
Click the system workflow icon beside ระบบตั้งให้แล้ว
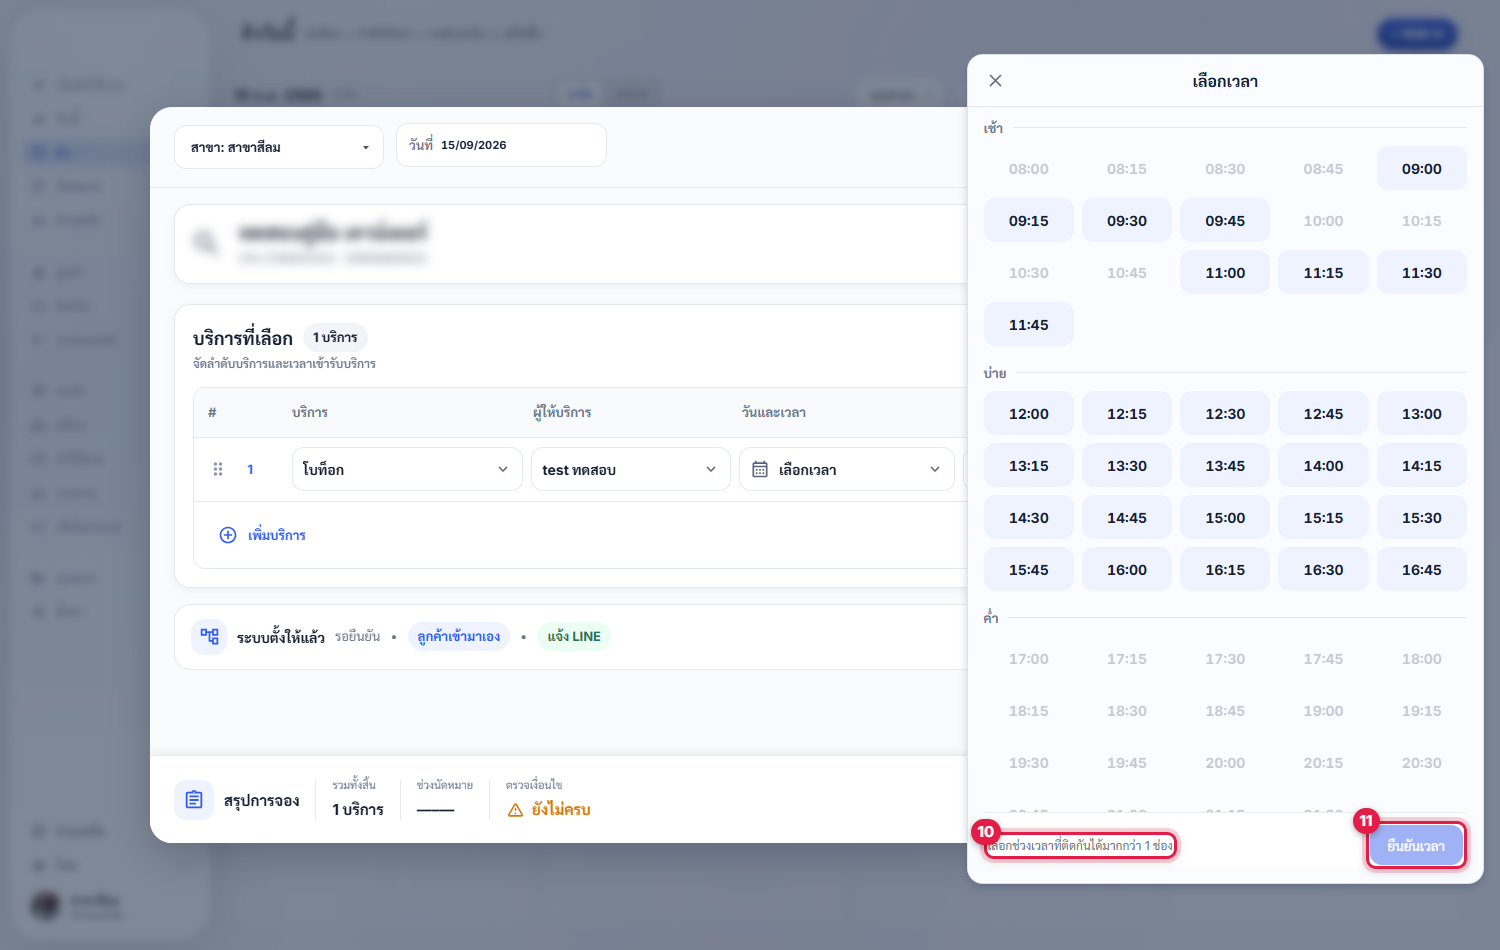[209, 636]
